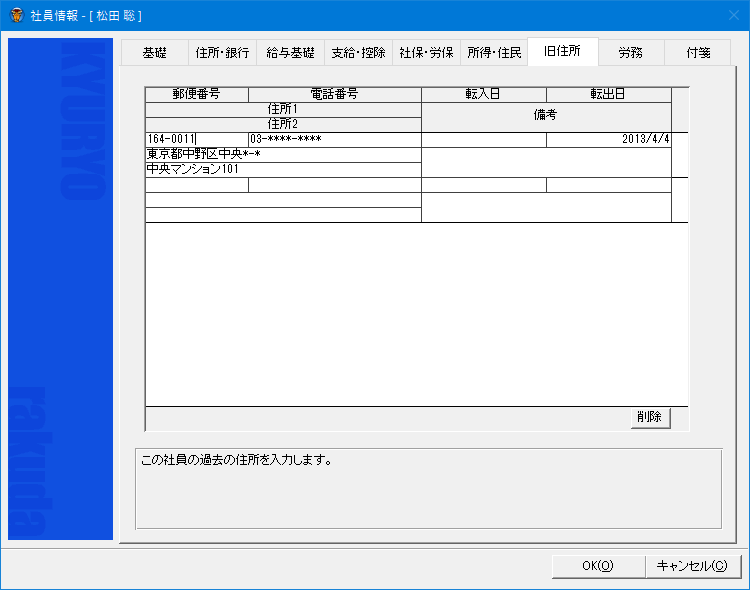Click the 郵便番号 column header
The height and width of the screenshot is (590, 750).
pyautogui.click(x=197, y=94)
